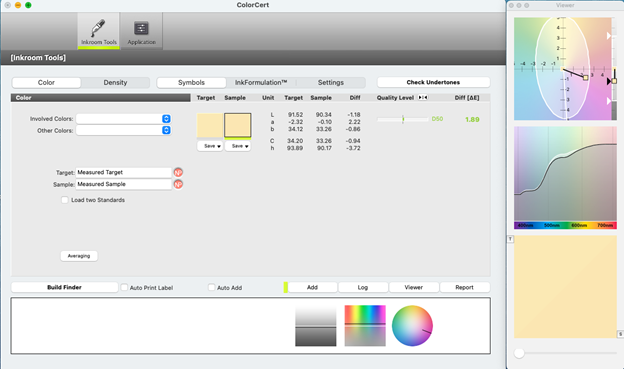Click the Viewer button

click(414, 287)
